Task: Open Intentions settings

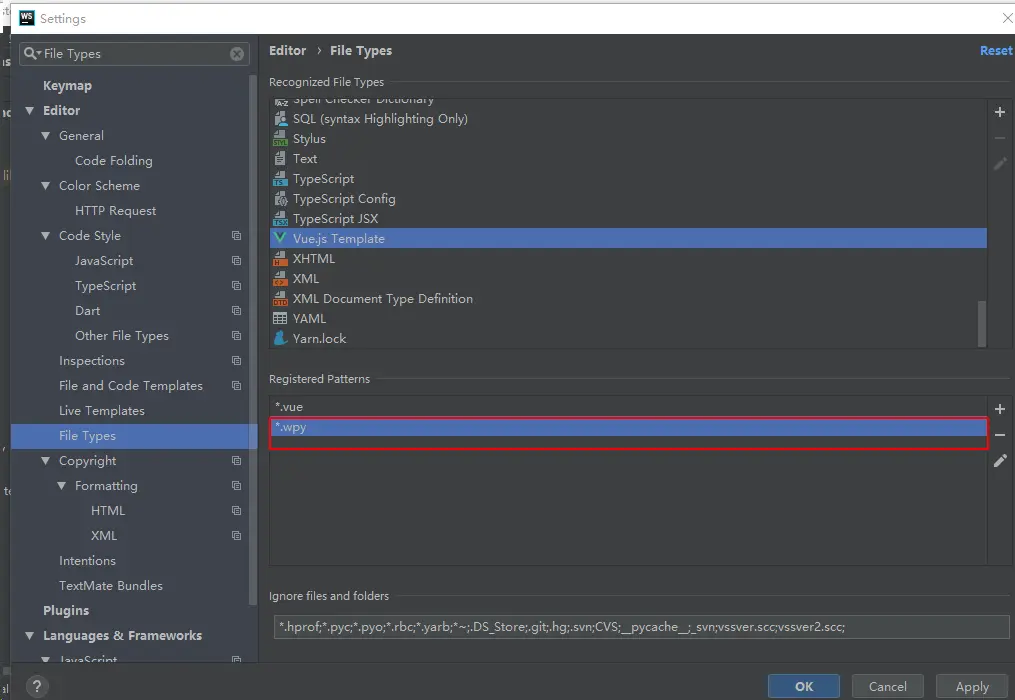Action: (x=87, y=561)
